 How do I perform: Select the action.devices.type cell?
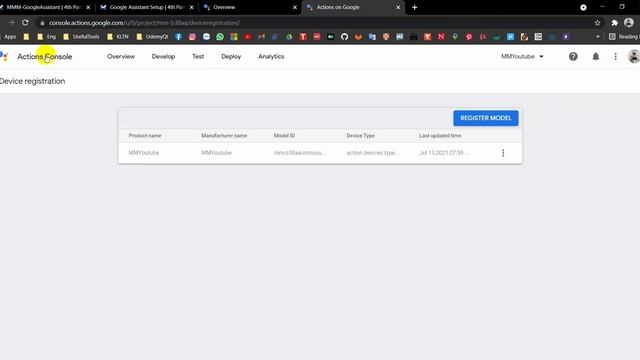pyautogui.click(x=372, y=153)
